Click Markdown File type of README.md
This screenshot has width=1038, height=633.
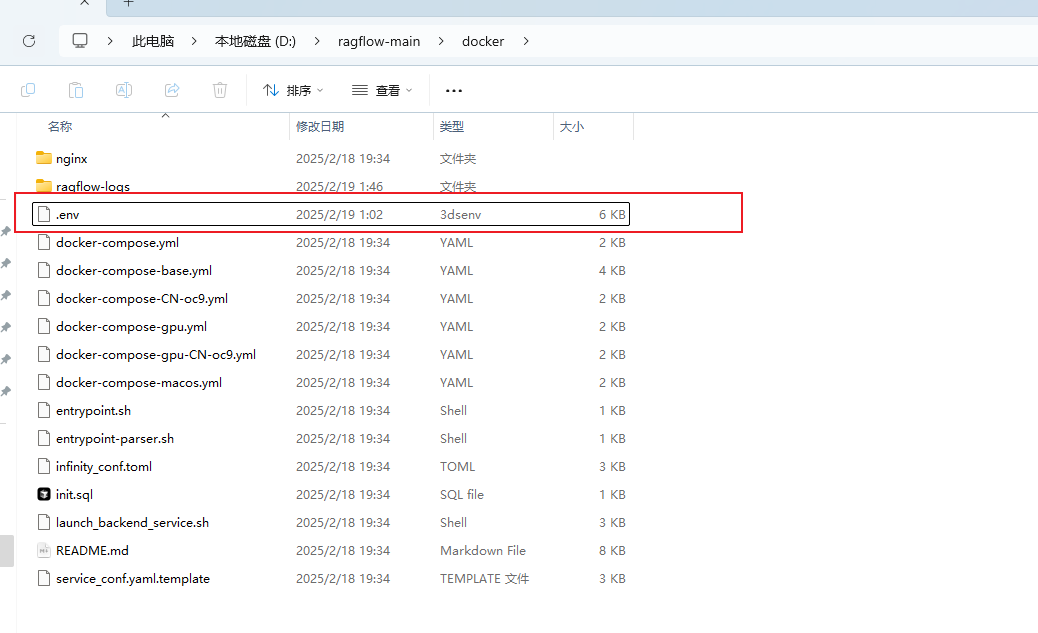(x=483, y=550)
